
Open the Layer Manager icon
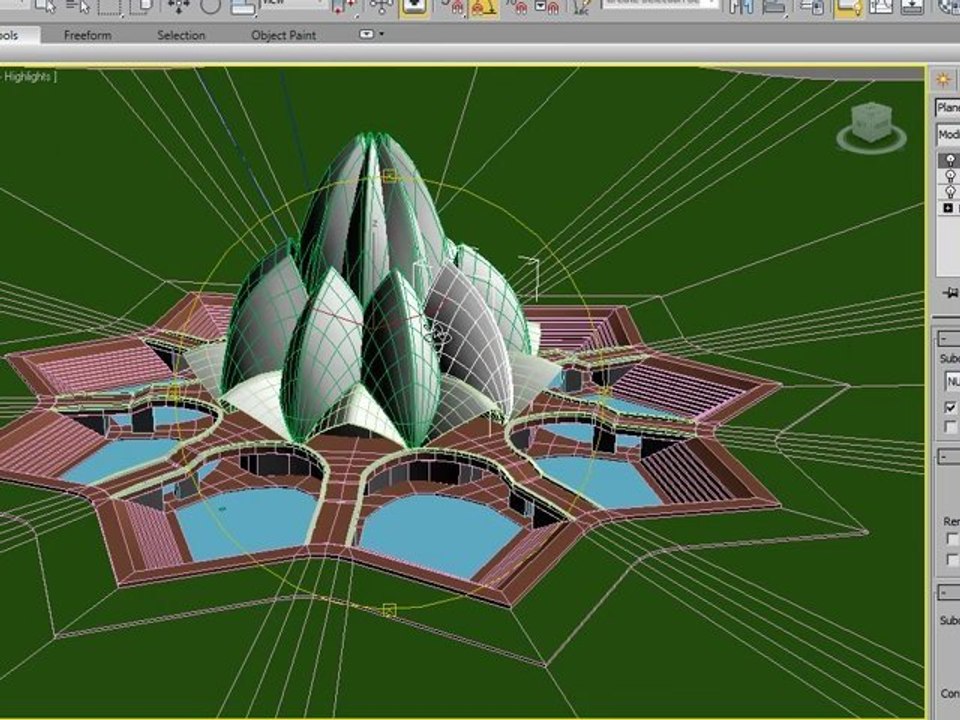tap(812, 6)
